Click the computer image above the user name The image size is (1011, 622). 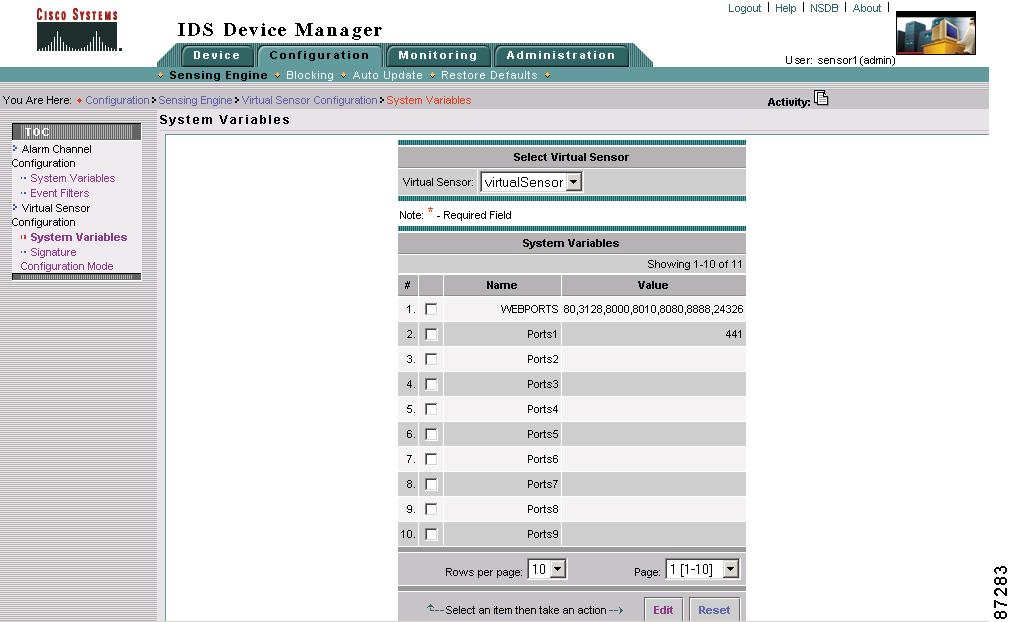coord(936,32)
